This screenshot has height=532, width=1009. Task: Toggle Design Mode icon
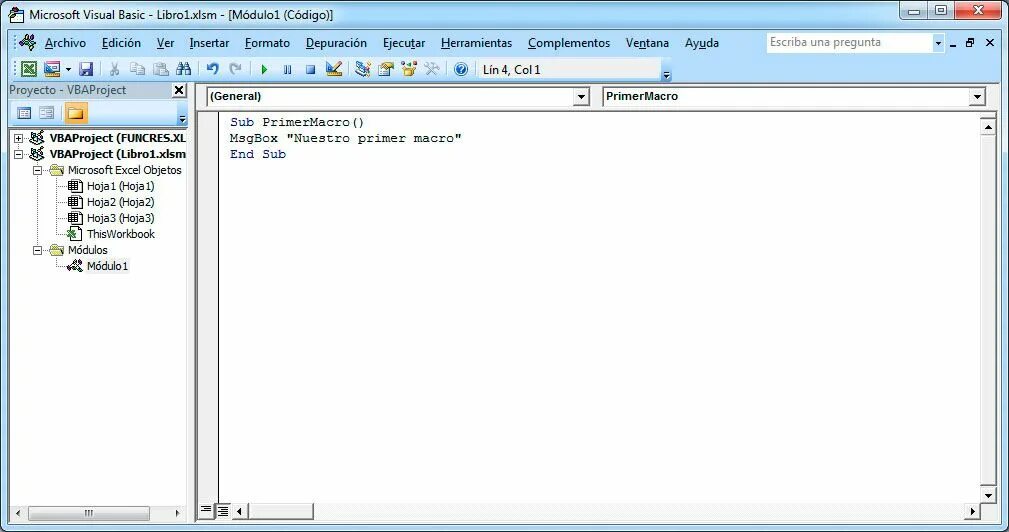[333, 69]
